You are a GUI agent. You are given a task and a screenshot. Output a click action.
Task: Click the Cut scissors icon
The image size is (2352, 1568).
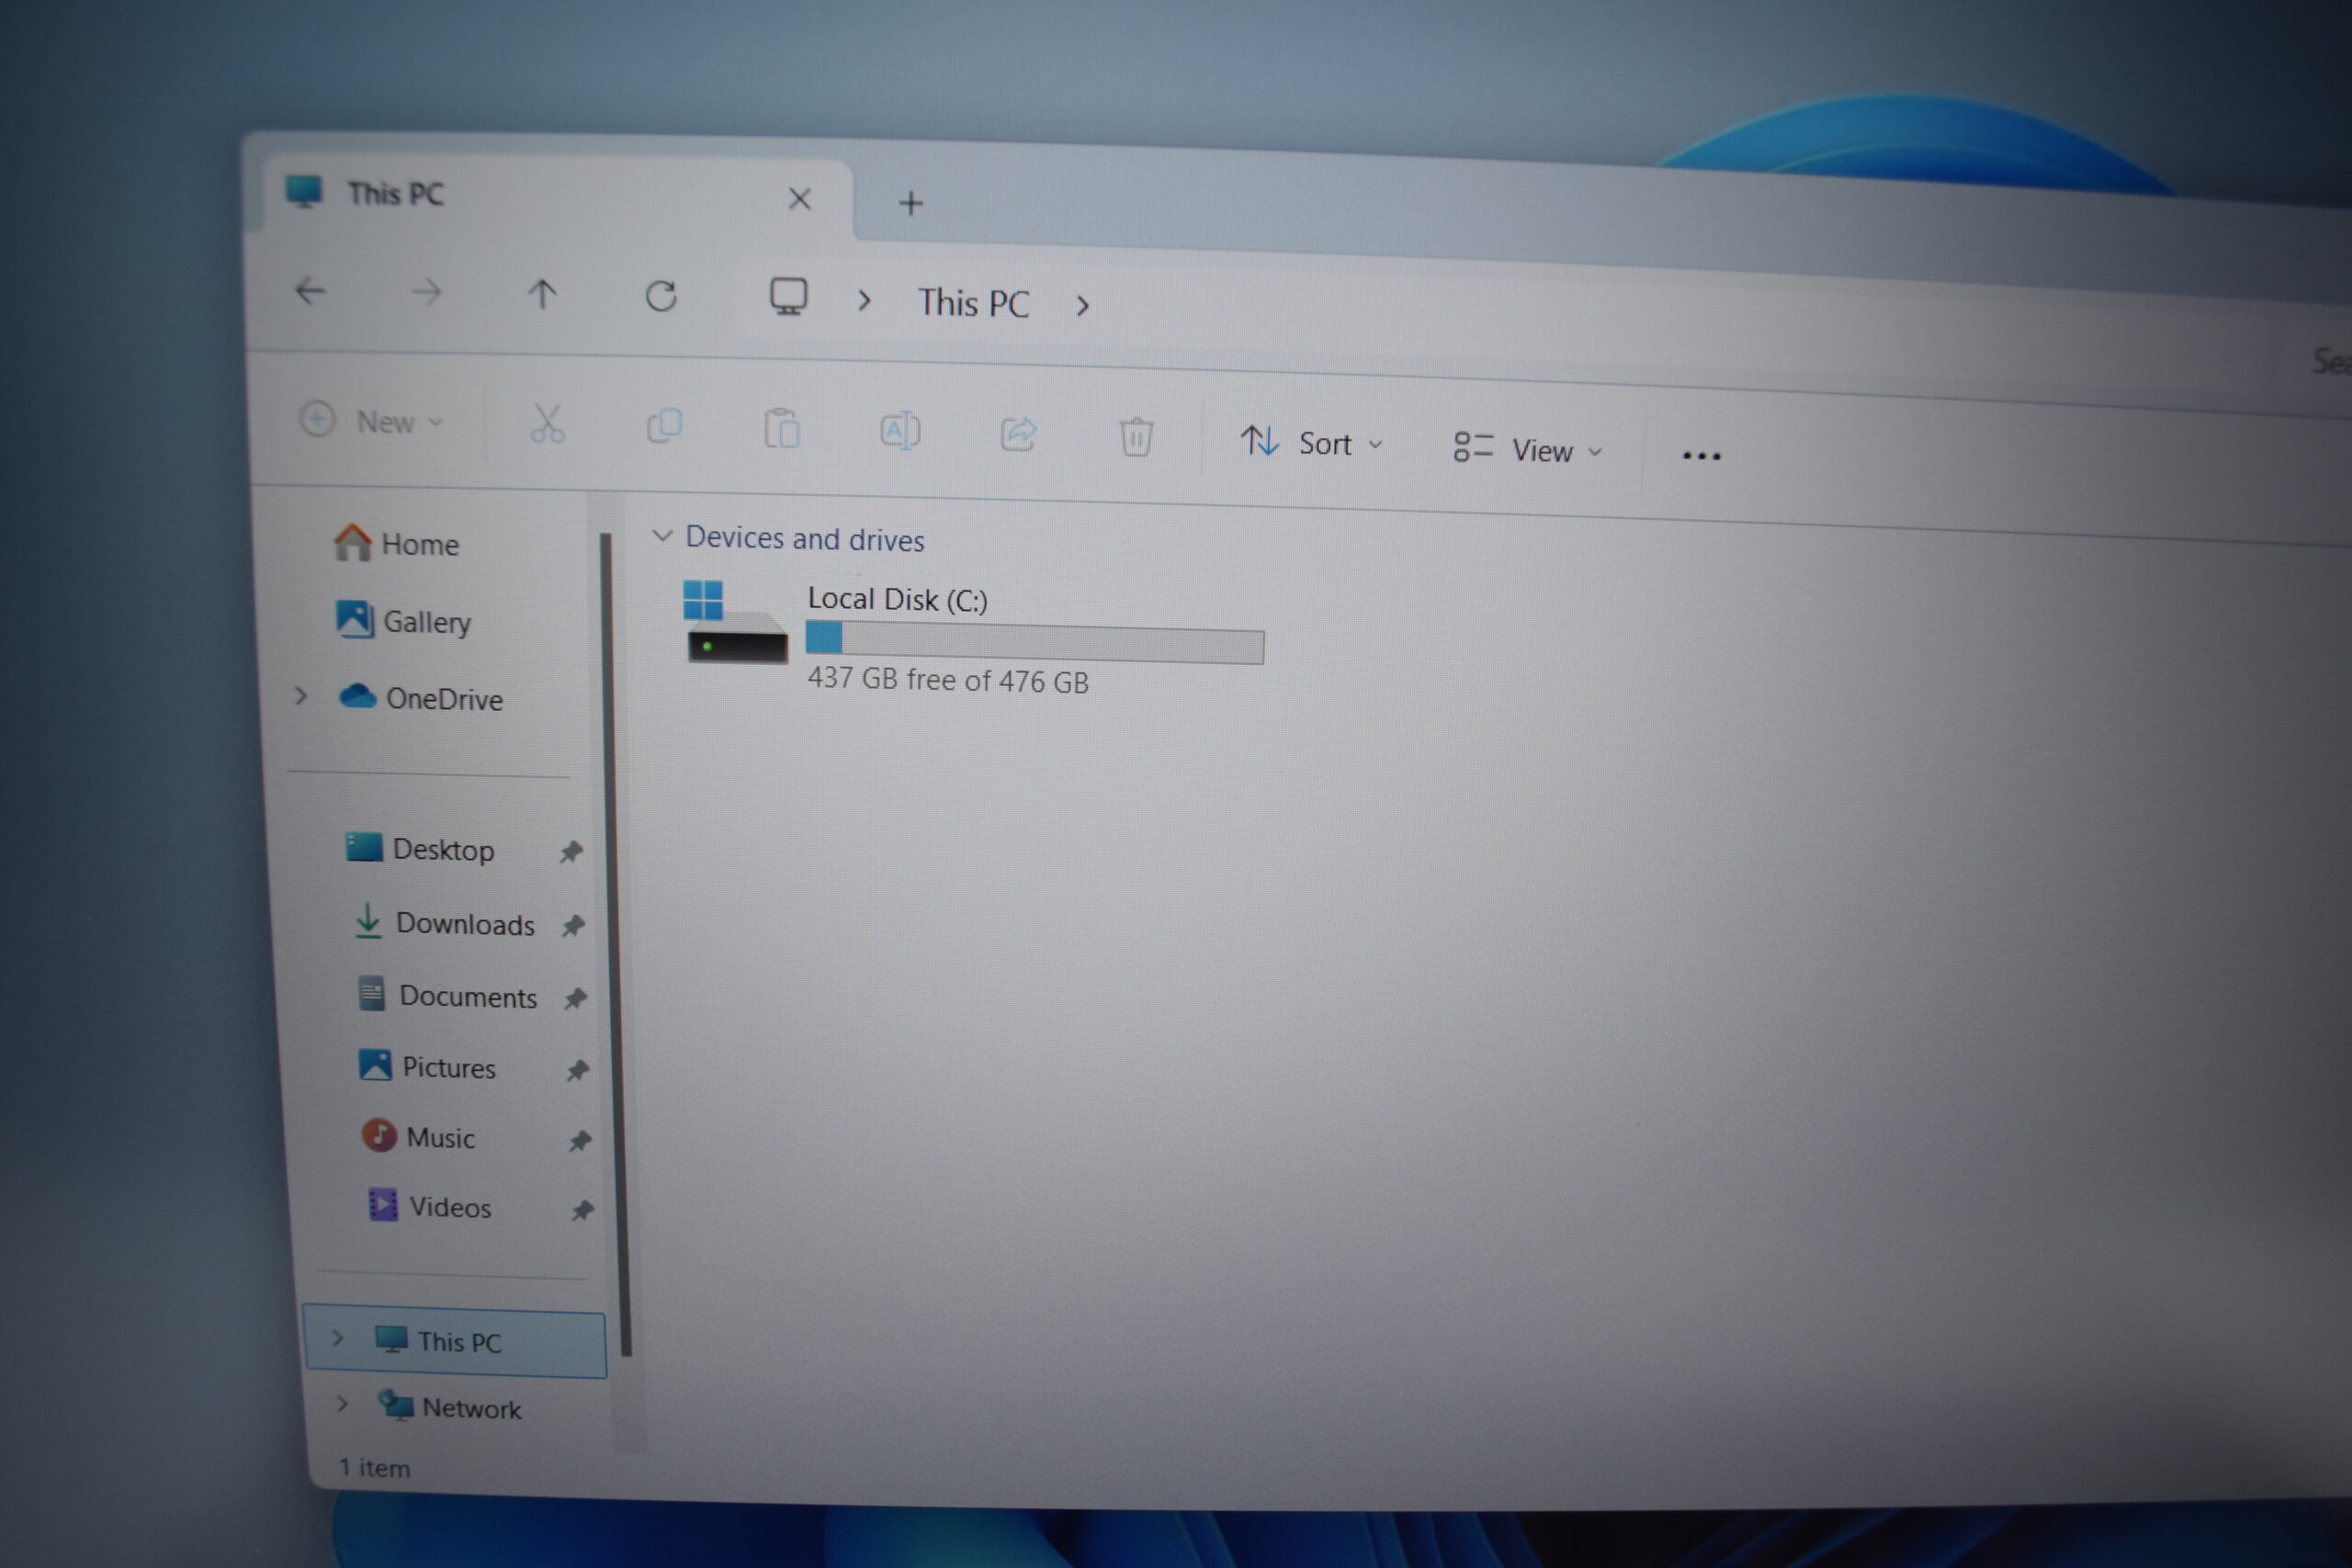547,424
